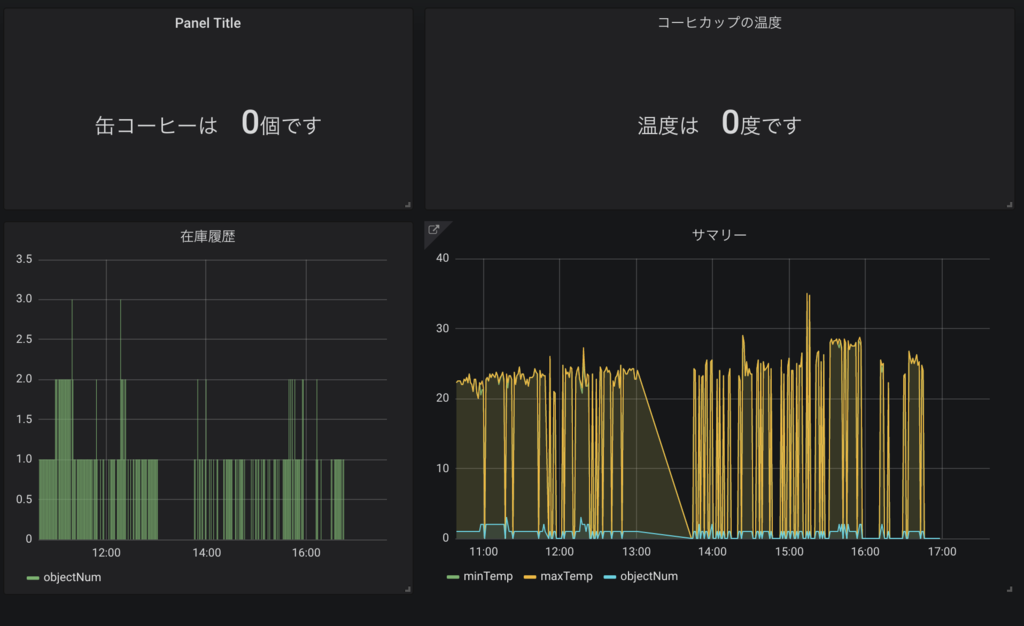Click the 11:00 axis label in サマリー

pos(483,552)
